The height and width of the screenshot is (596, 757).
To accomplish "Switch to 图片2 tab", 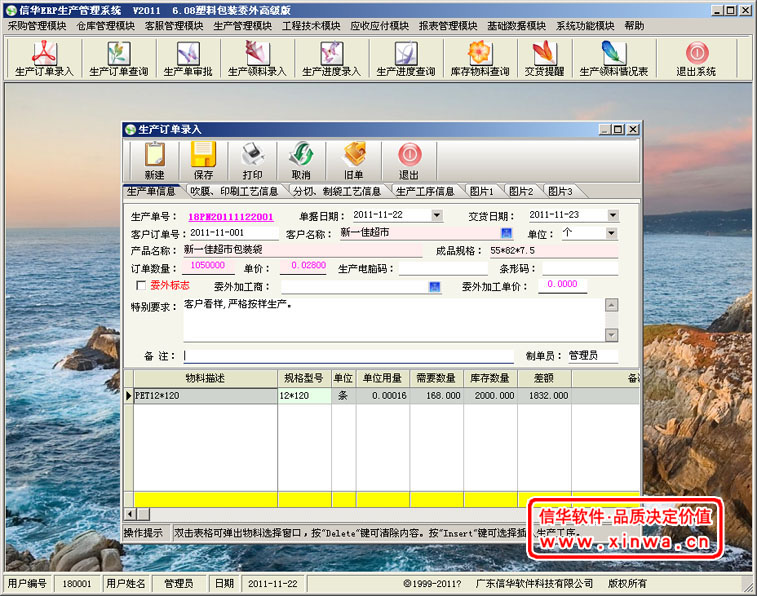I will pos(521,192).
